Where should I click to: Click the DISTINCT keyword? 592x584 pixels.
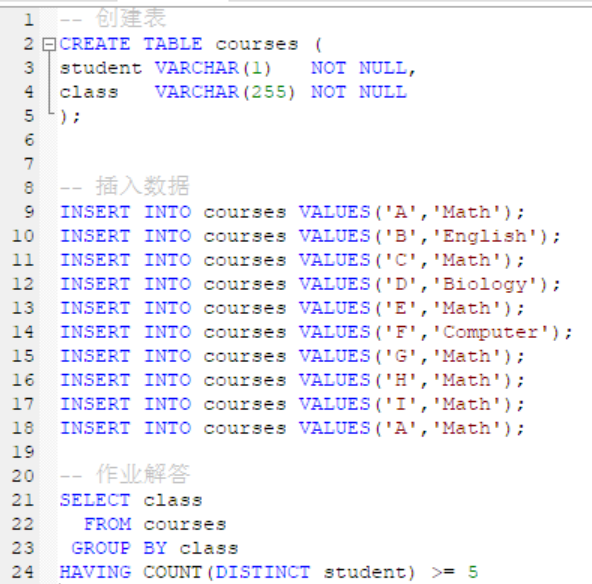tap(263, 572)
